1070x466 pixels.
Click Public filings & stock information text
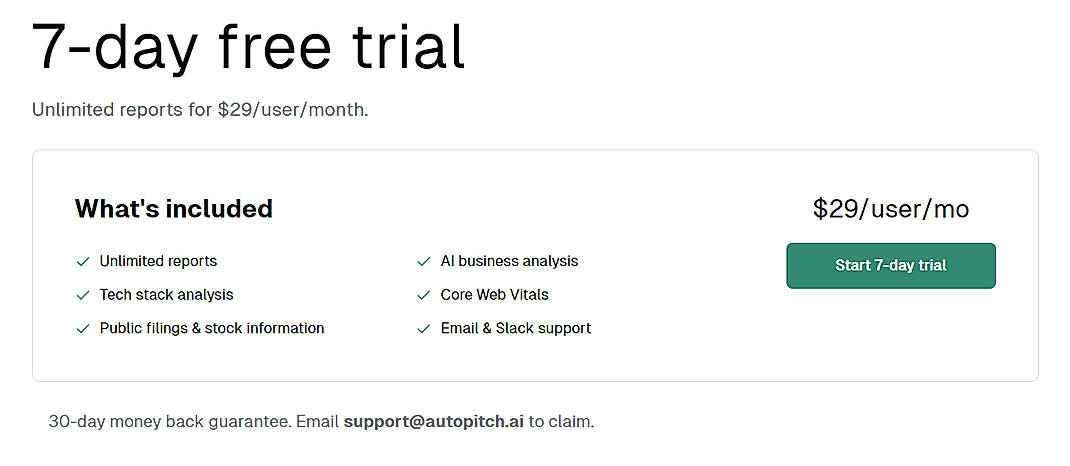(212, 328)
